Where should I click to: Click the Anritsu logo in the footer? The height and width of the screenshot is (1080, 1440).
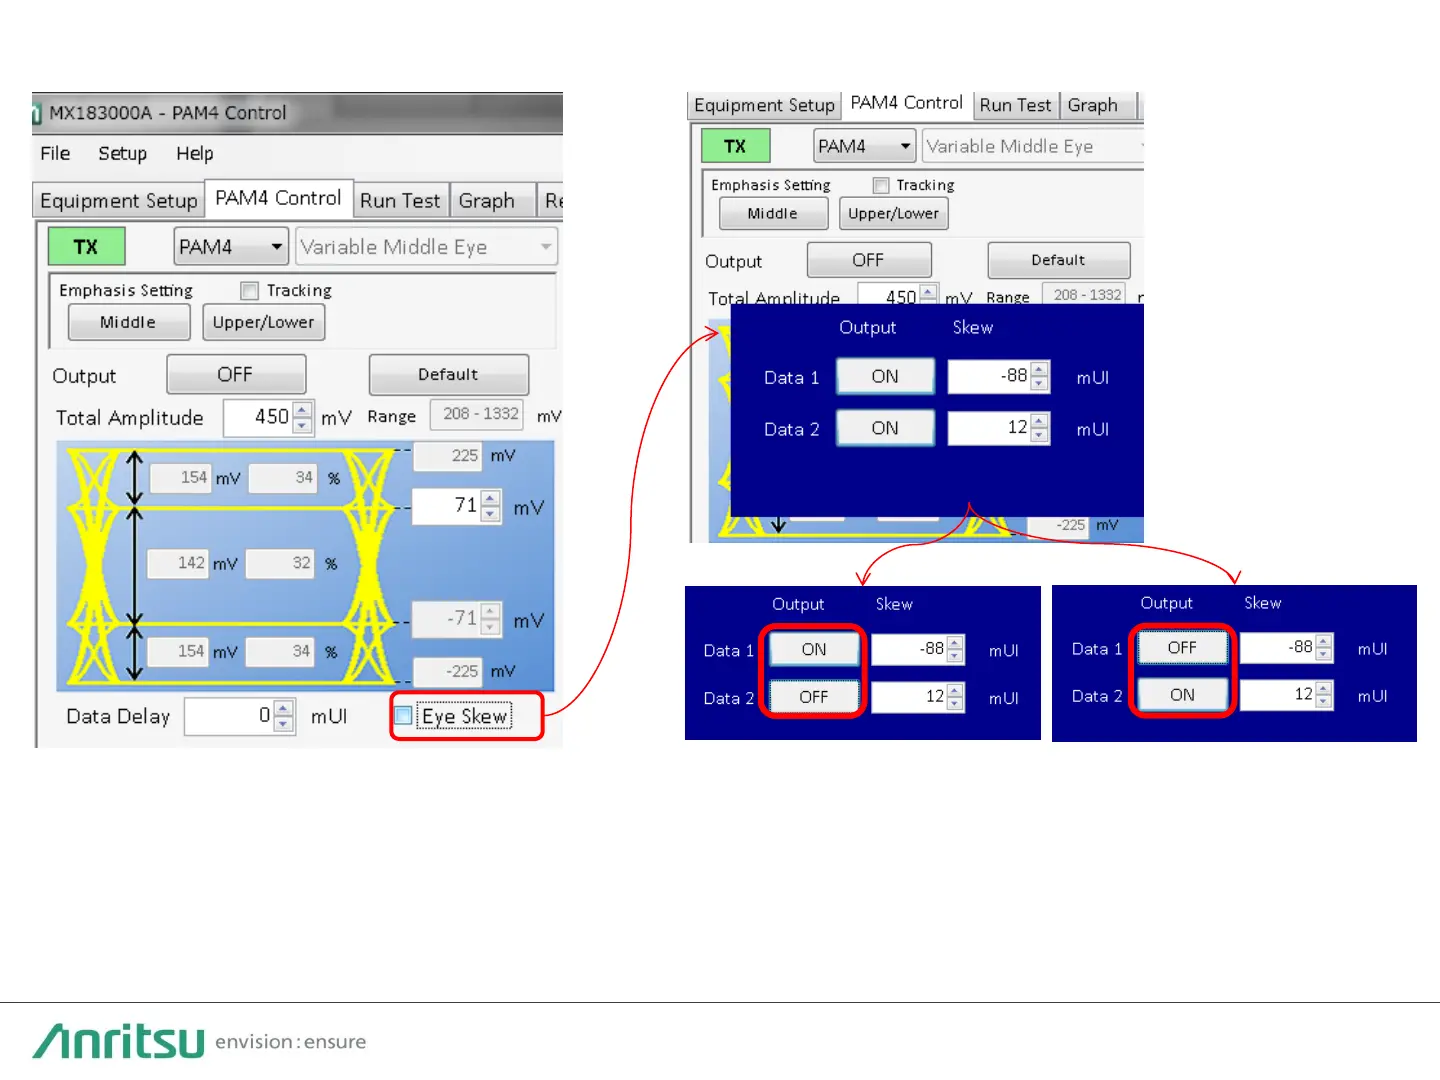(x=119, y=1041)
